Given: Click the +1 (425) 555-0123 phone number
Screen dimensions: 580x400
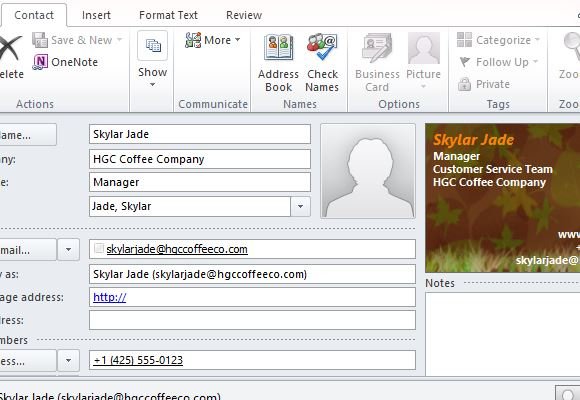Looking at the screenshot, I should 138,360.
